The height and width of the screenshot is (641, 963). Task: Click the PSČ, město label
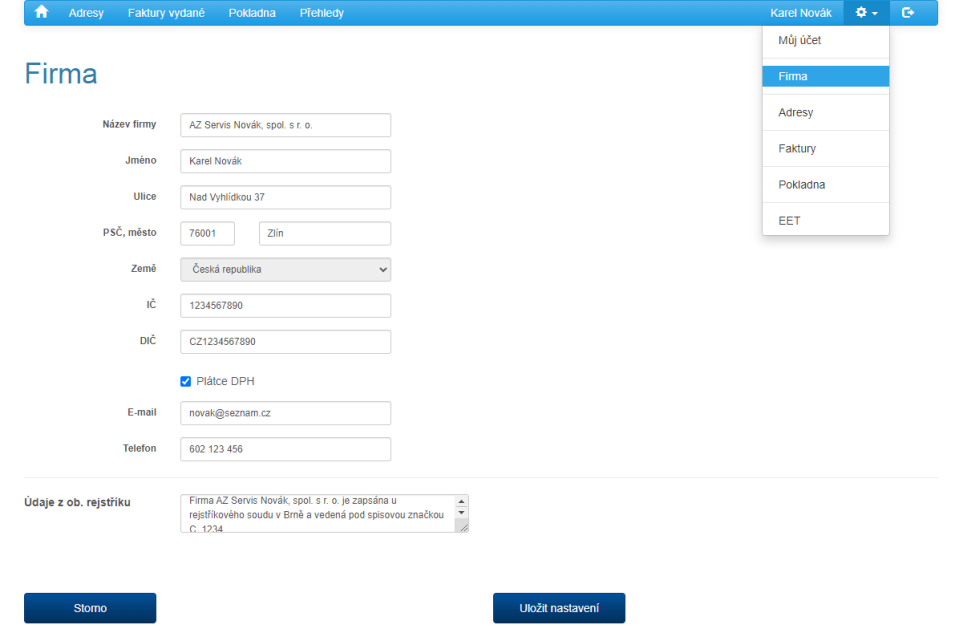[130, 233]
